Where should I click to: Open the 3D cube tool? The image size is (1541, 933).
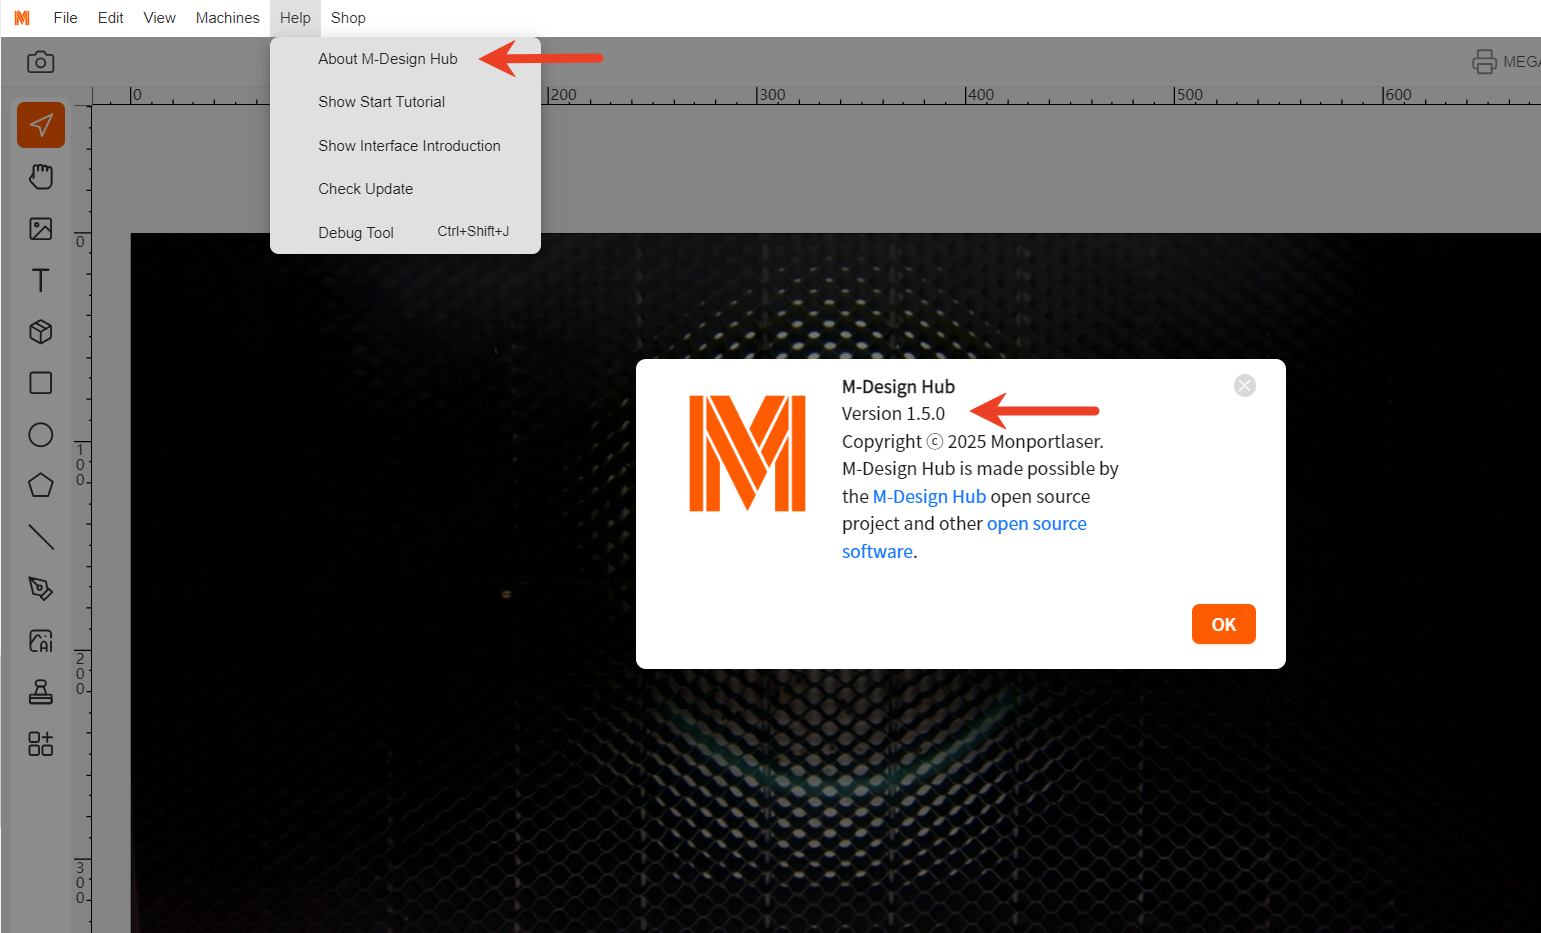[41, 332]
